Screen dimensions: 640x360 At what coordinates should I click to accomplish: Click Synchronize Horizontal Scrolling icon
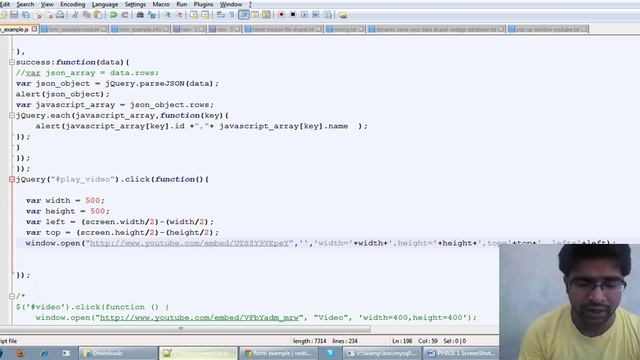coord(205,15)
